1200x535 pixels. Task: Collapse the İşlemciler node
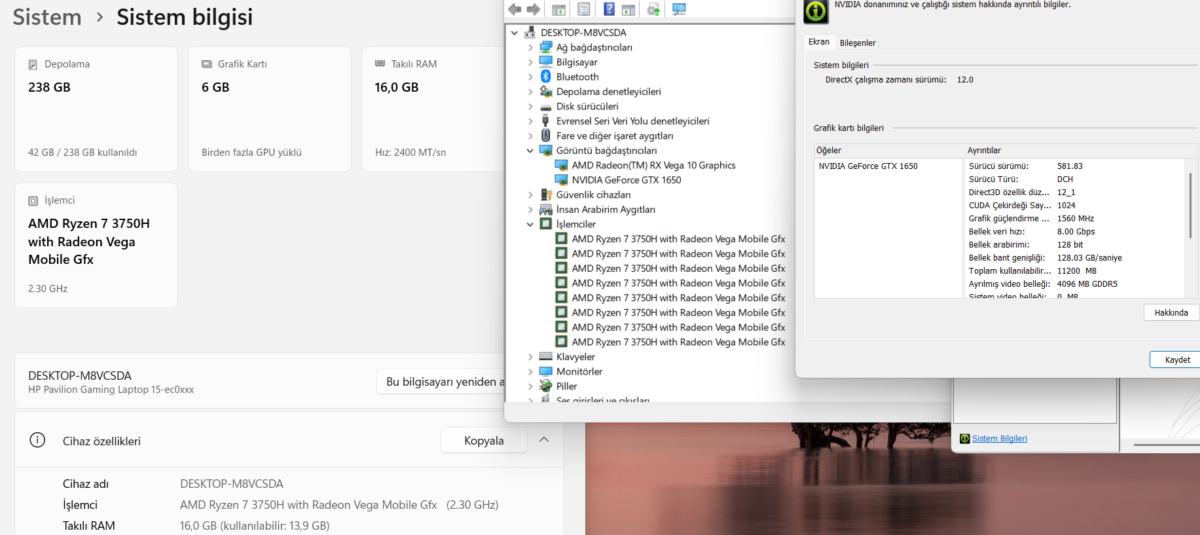[530, 224]
